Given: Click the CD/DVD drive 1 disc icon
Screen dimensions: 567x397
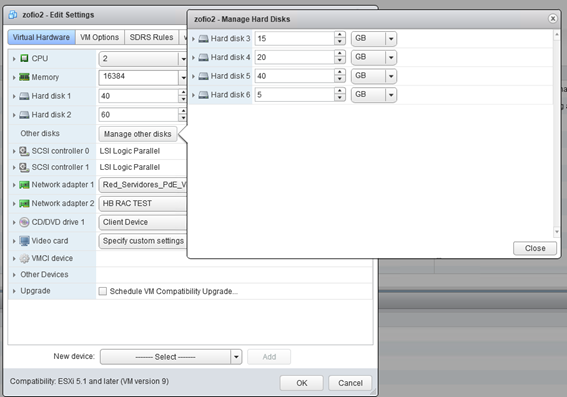Looking at the screenshot, I should 24,222.
